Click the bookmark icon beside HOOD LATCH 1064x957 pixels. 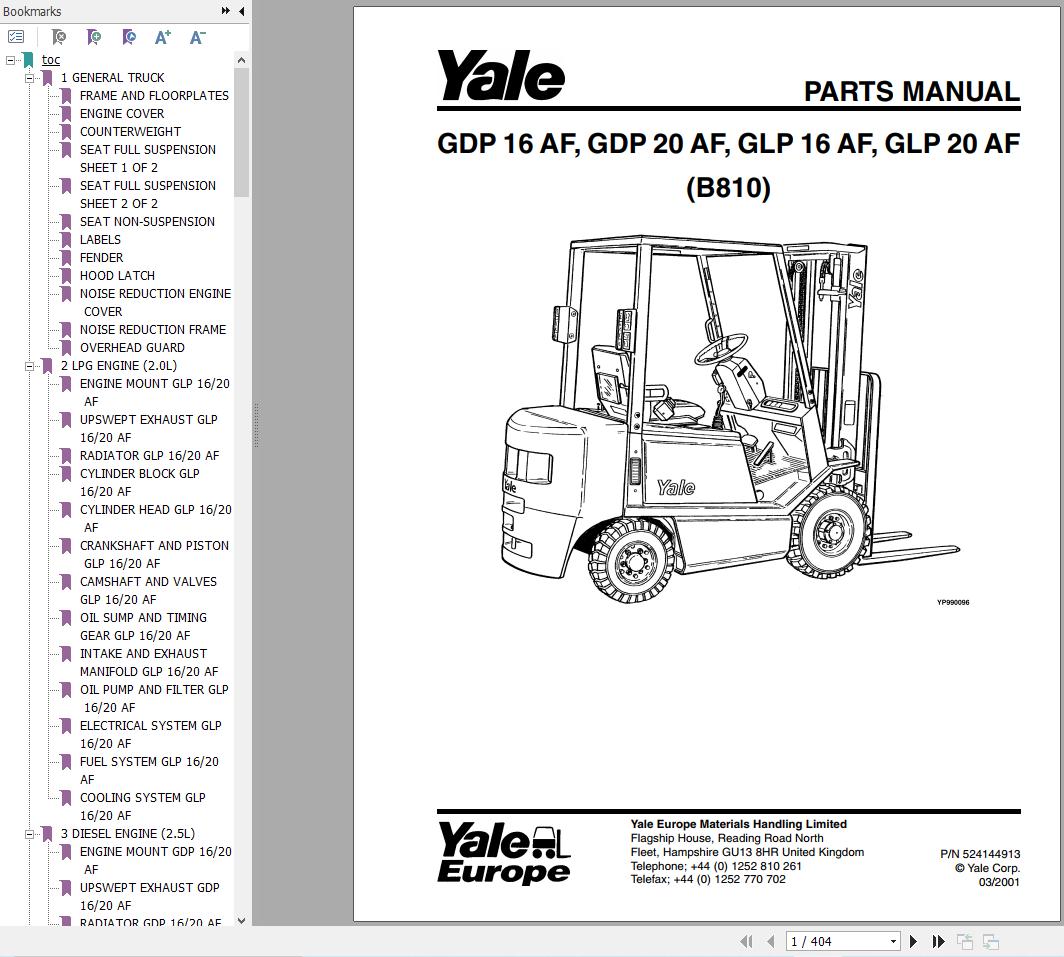66,276
